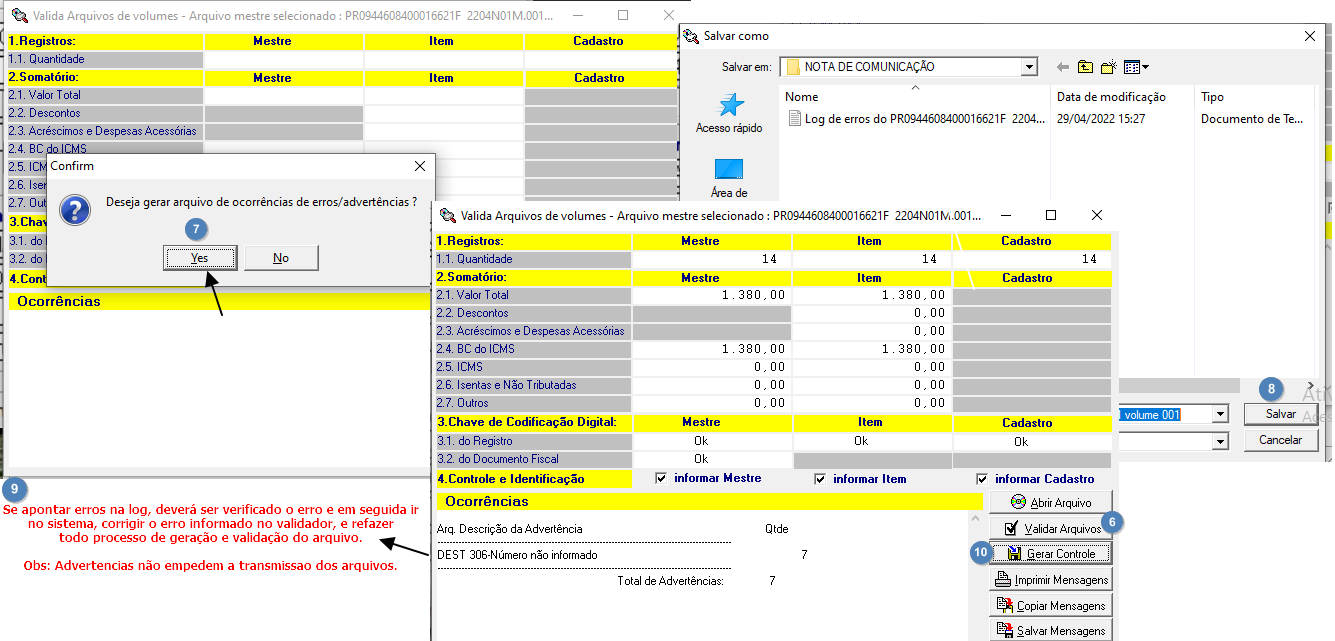Click Total de Advertências line
Image resolution: width=1335 pixels, height=641 pixels.
point(696,580)
